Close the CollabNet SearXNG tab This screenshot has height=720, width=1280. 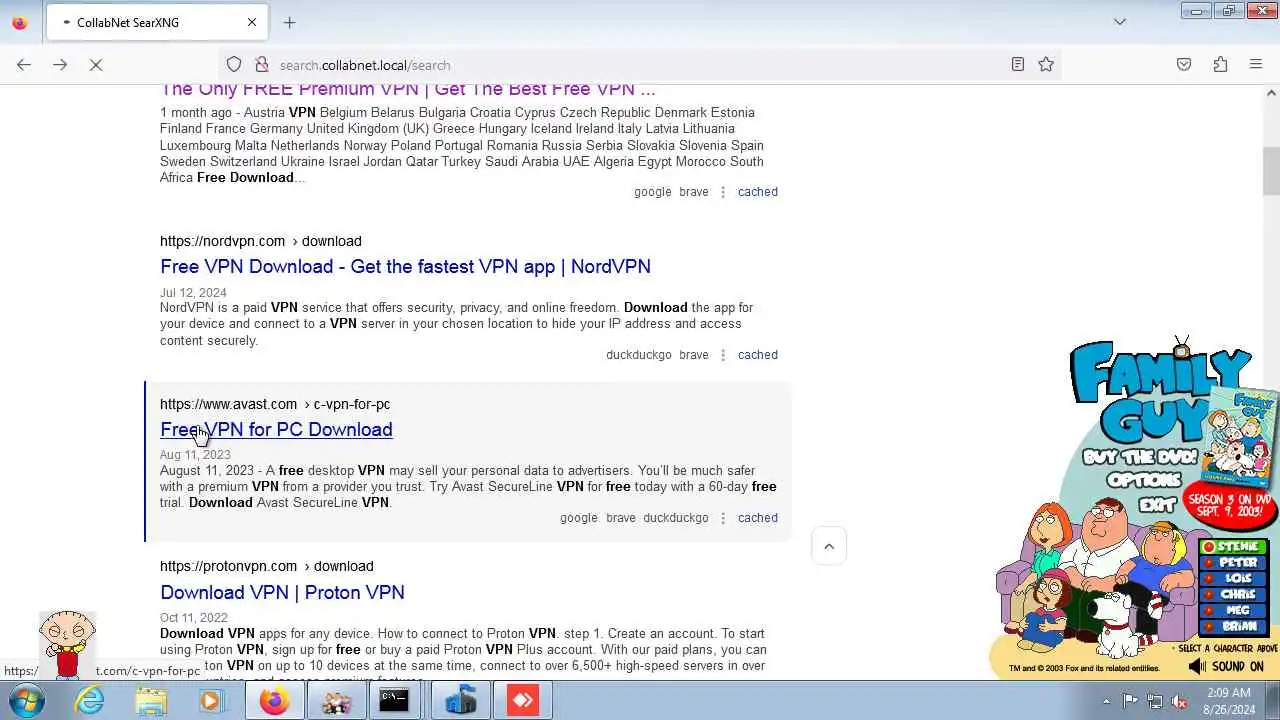click(252, 22)
